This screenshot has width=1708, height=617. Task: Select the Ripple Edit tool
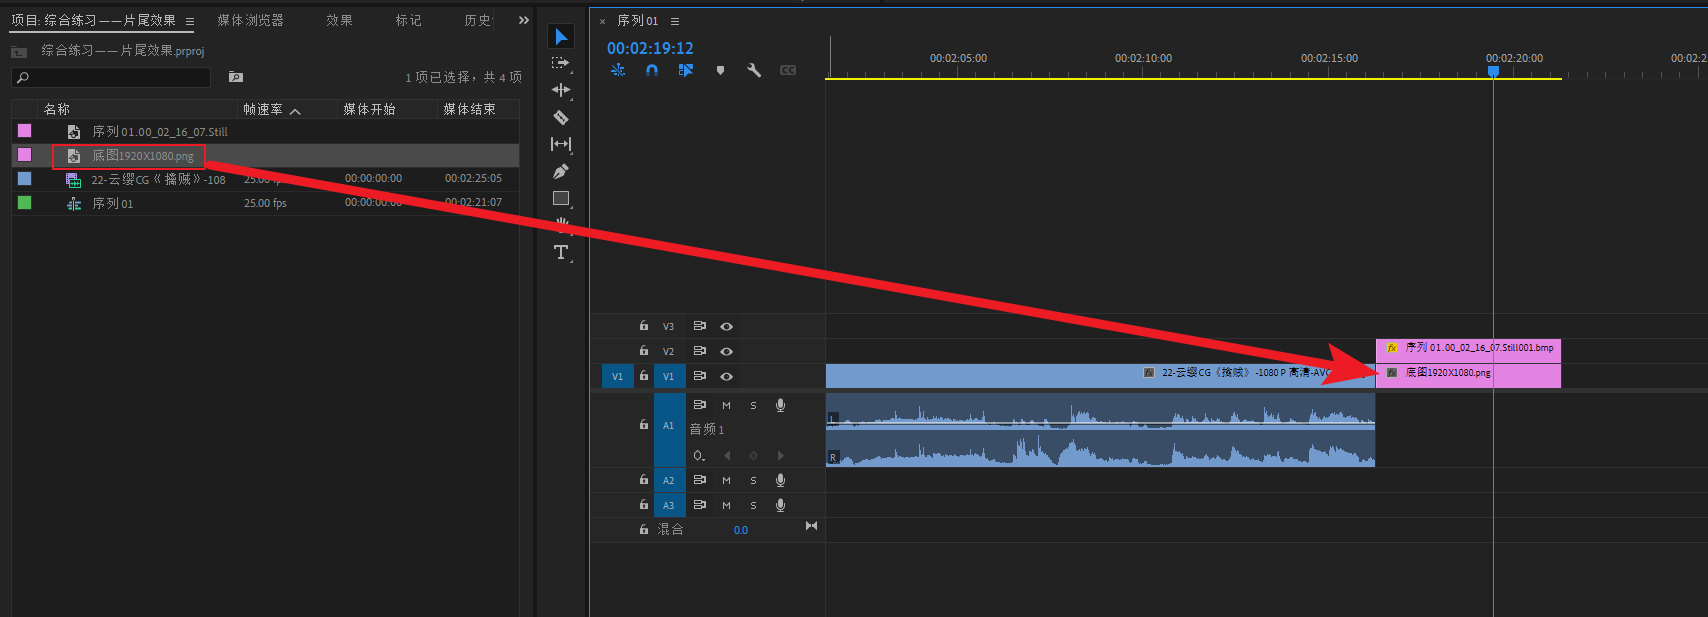pyautogui.click(x=561, y=90)
